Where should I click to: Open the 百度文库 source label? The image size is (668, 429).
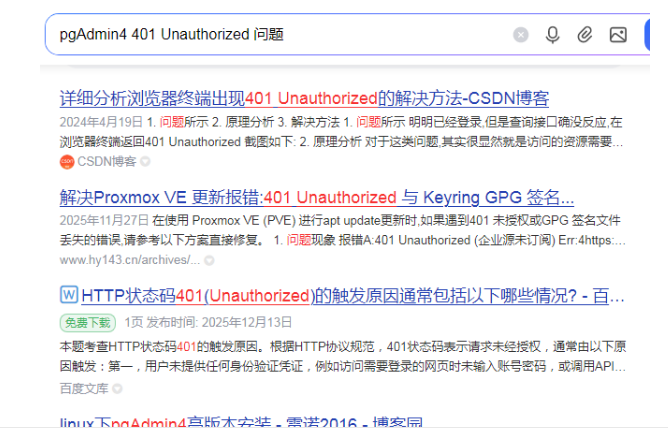[x=84, y=389]
